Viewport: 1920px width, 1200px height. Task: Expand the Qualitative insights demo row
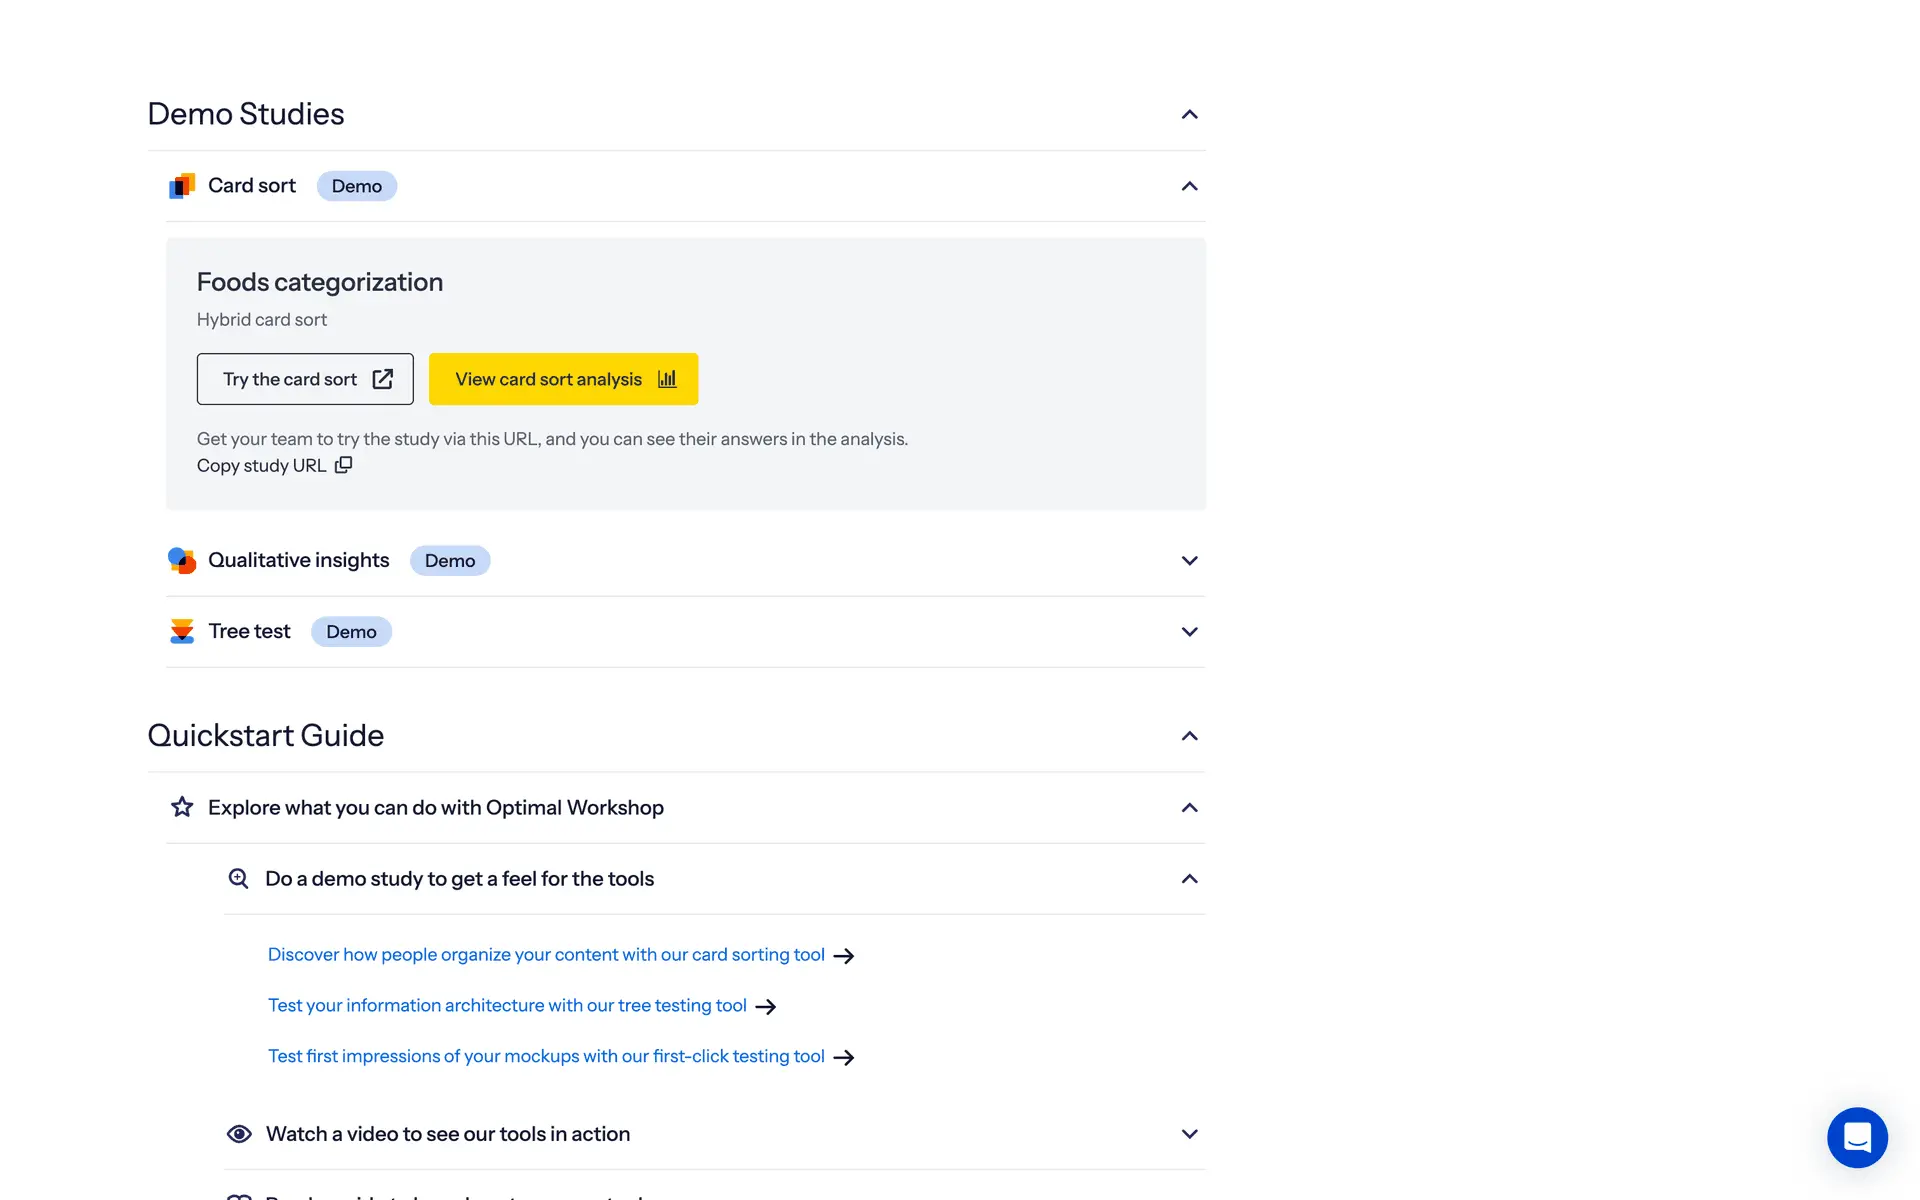[1189, 561]
